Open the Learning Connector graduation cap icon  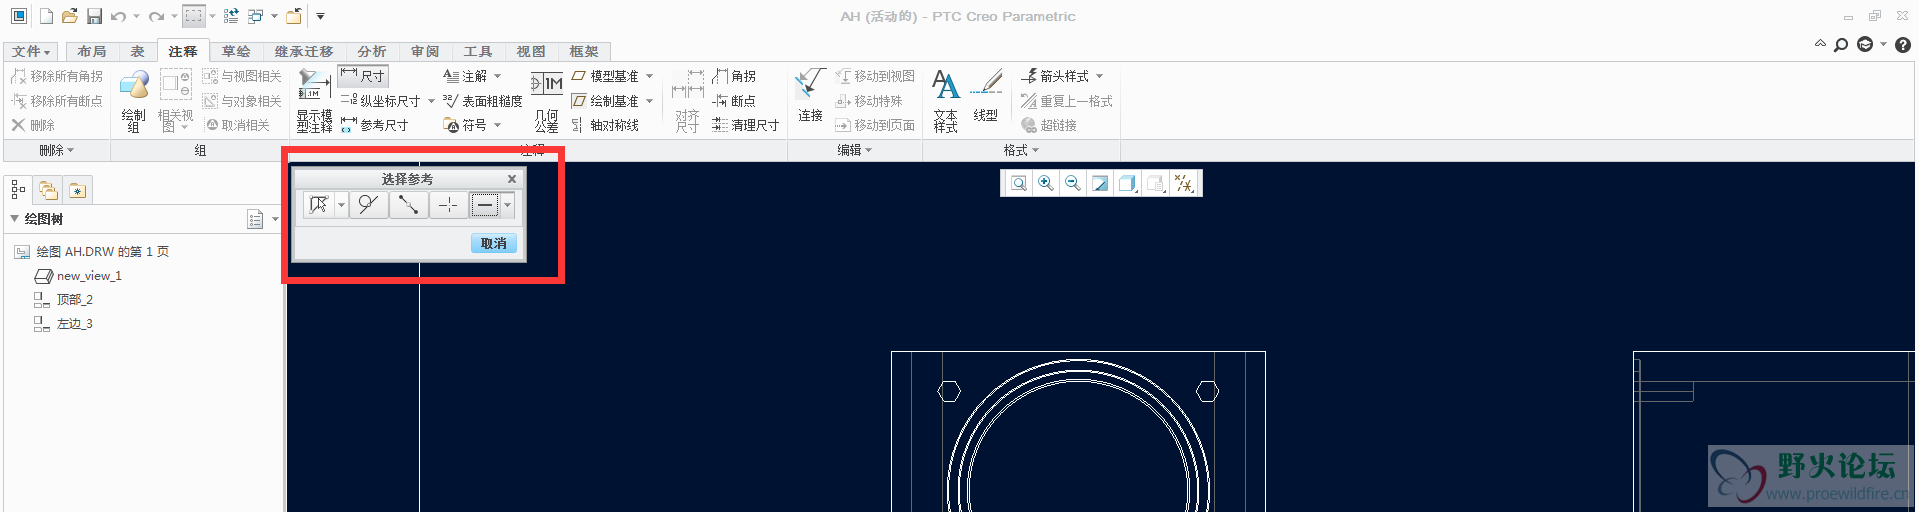tap(1865, 45)
